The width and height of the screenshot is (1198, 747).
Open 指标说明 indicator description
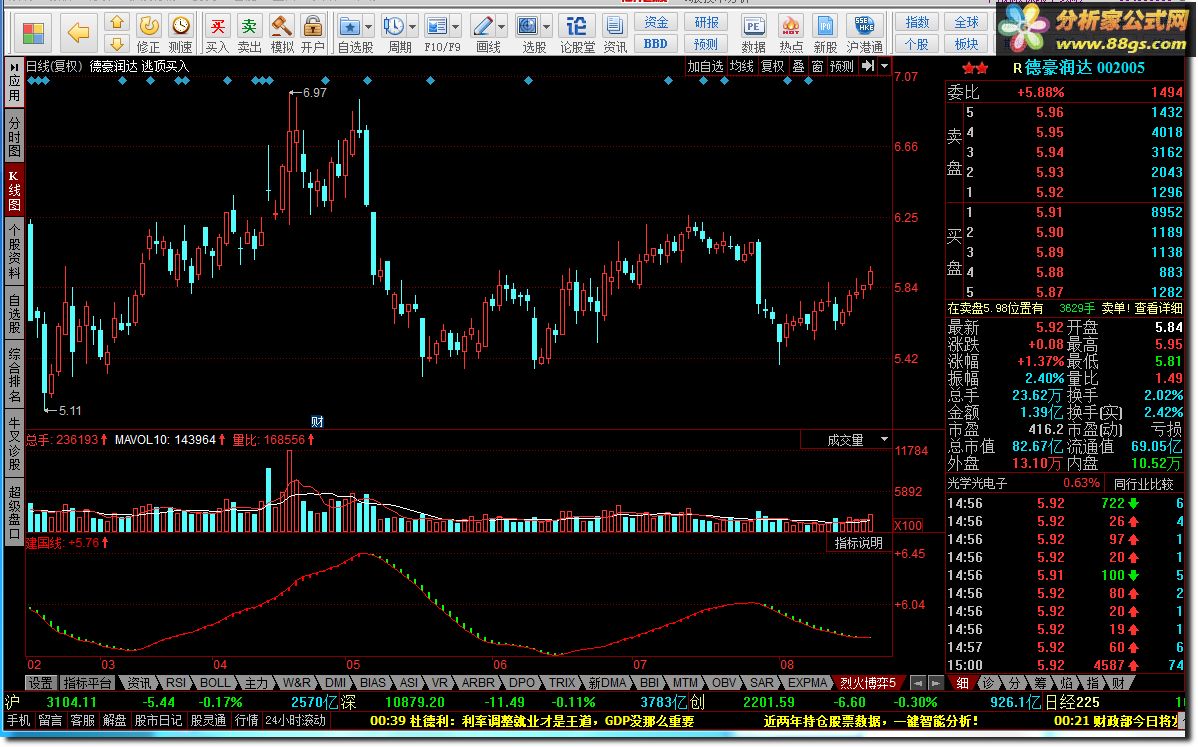pyautogui.click(x=859, y=543)
